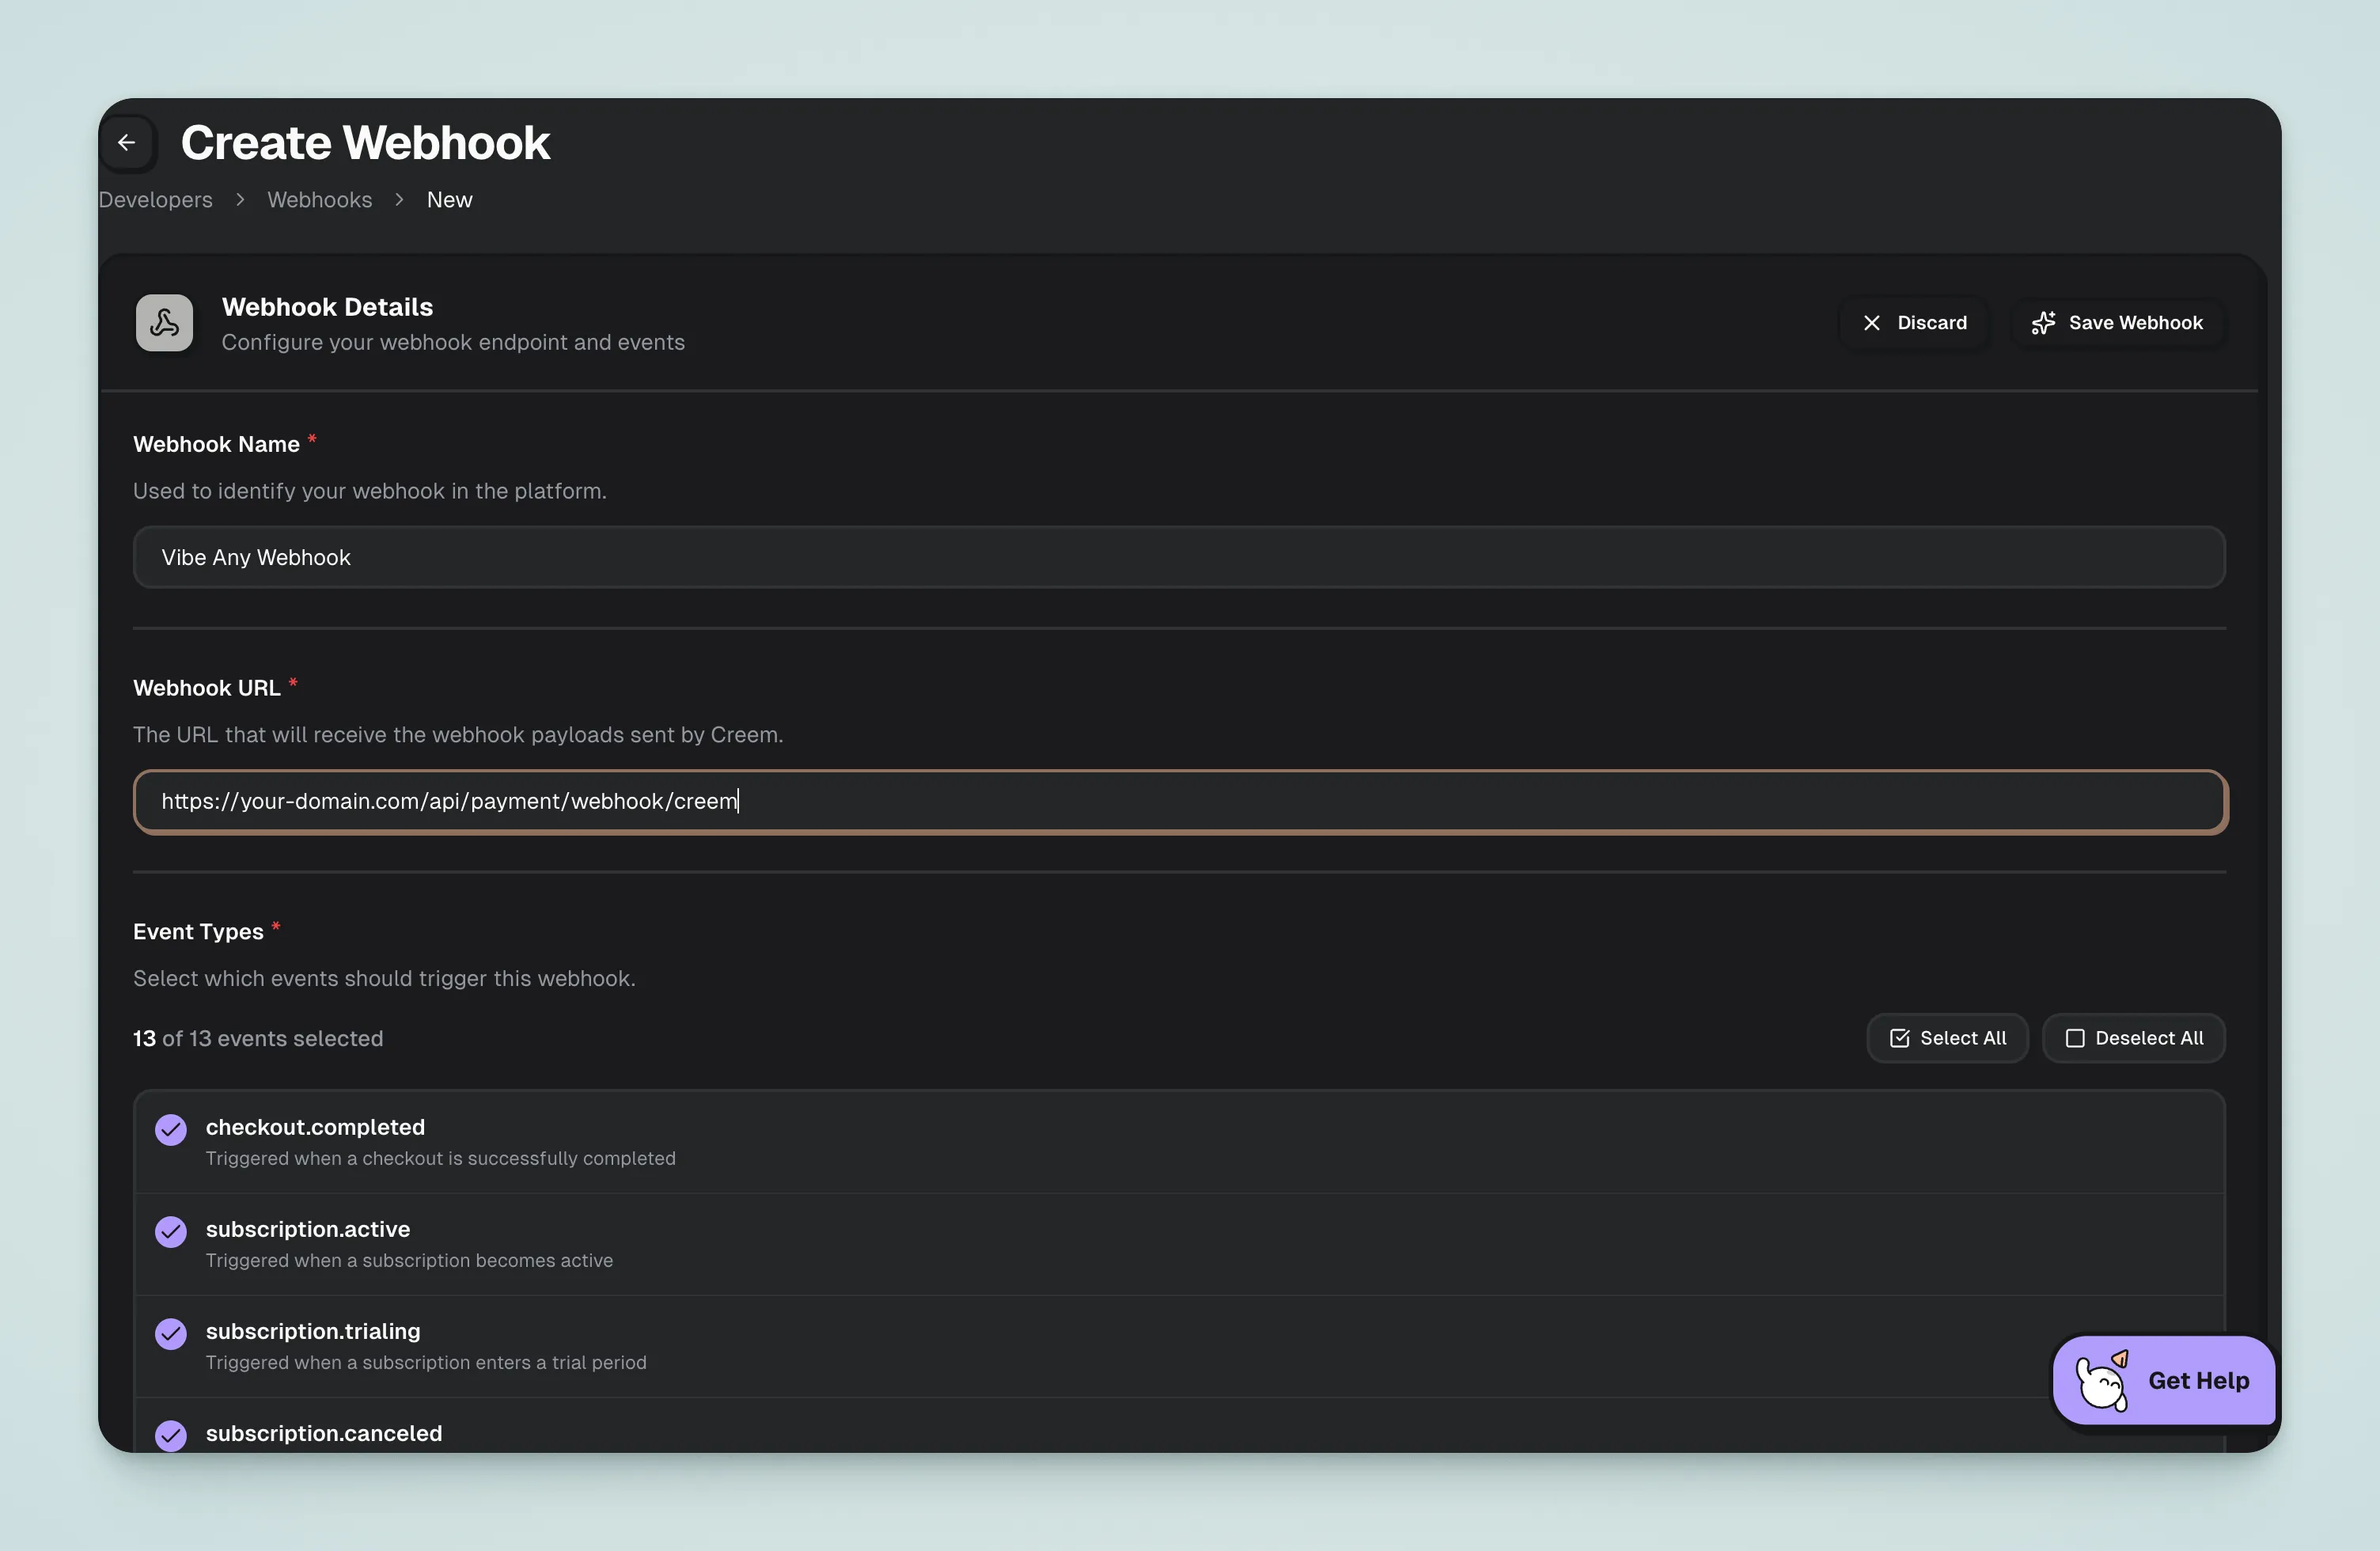Toggle the subscription.canceled event checkbox

[171, 1435]
